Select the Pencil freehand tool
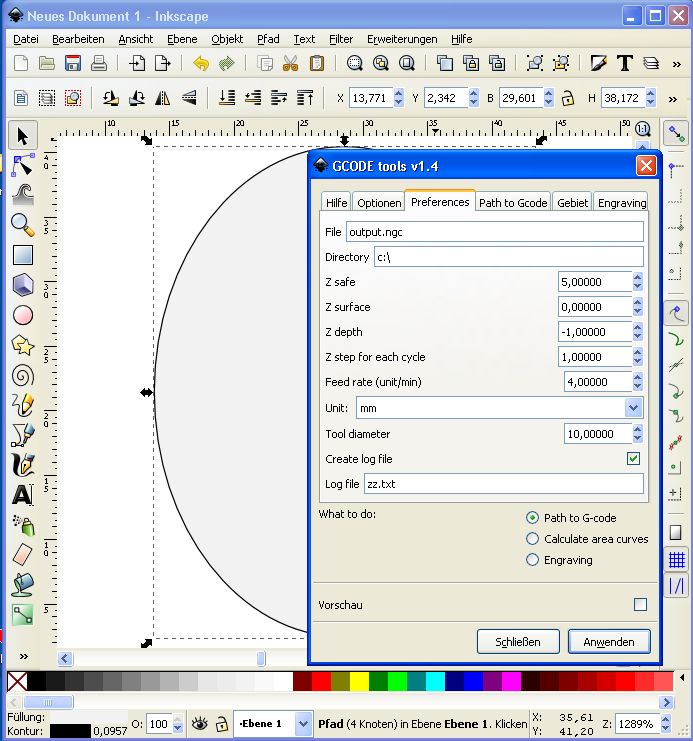Viewport: 693px width, 741px height. 22,405
